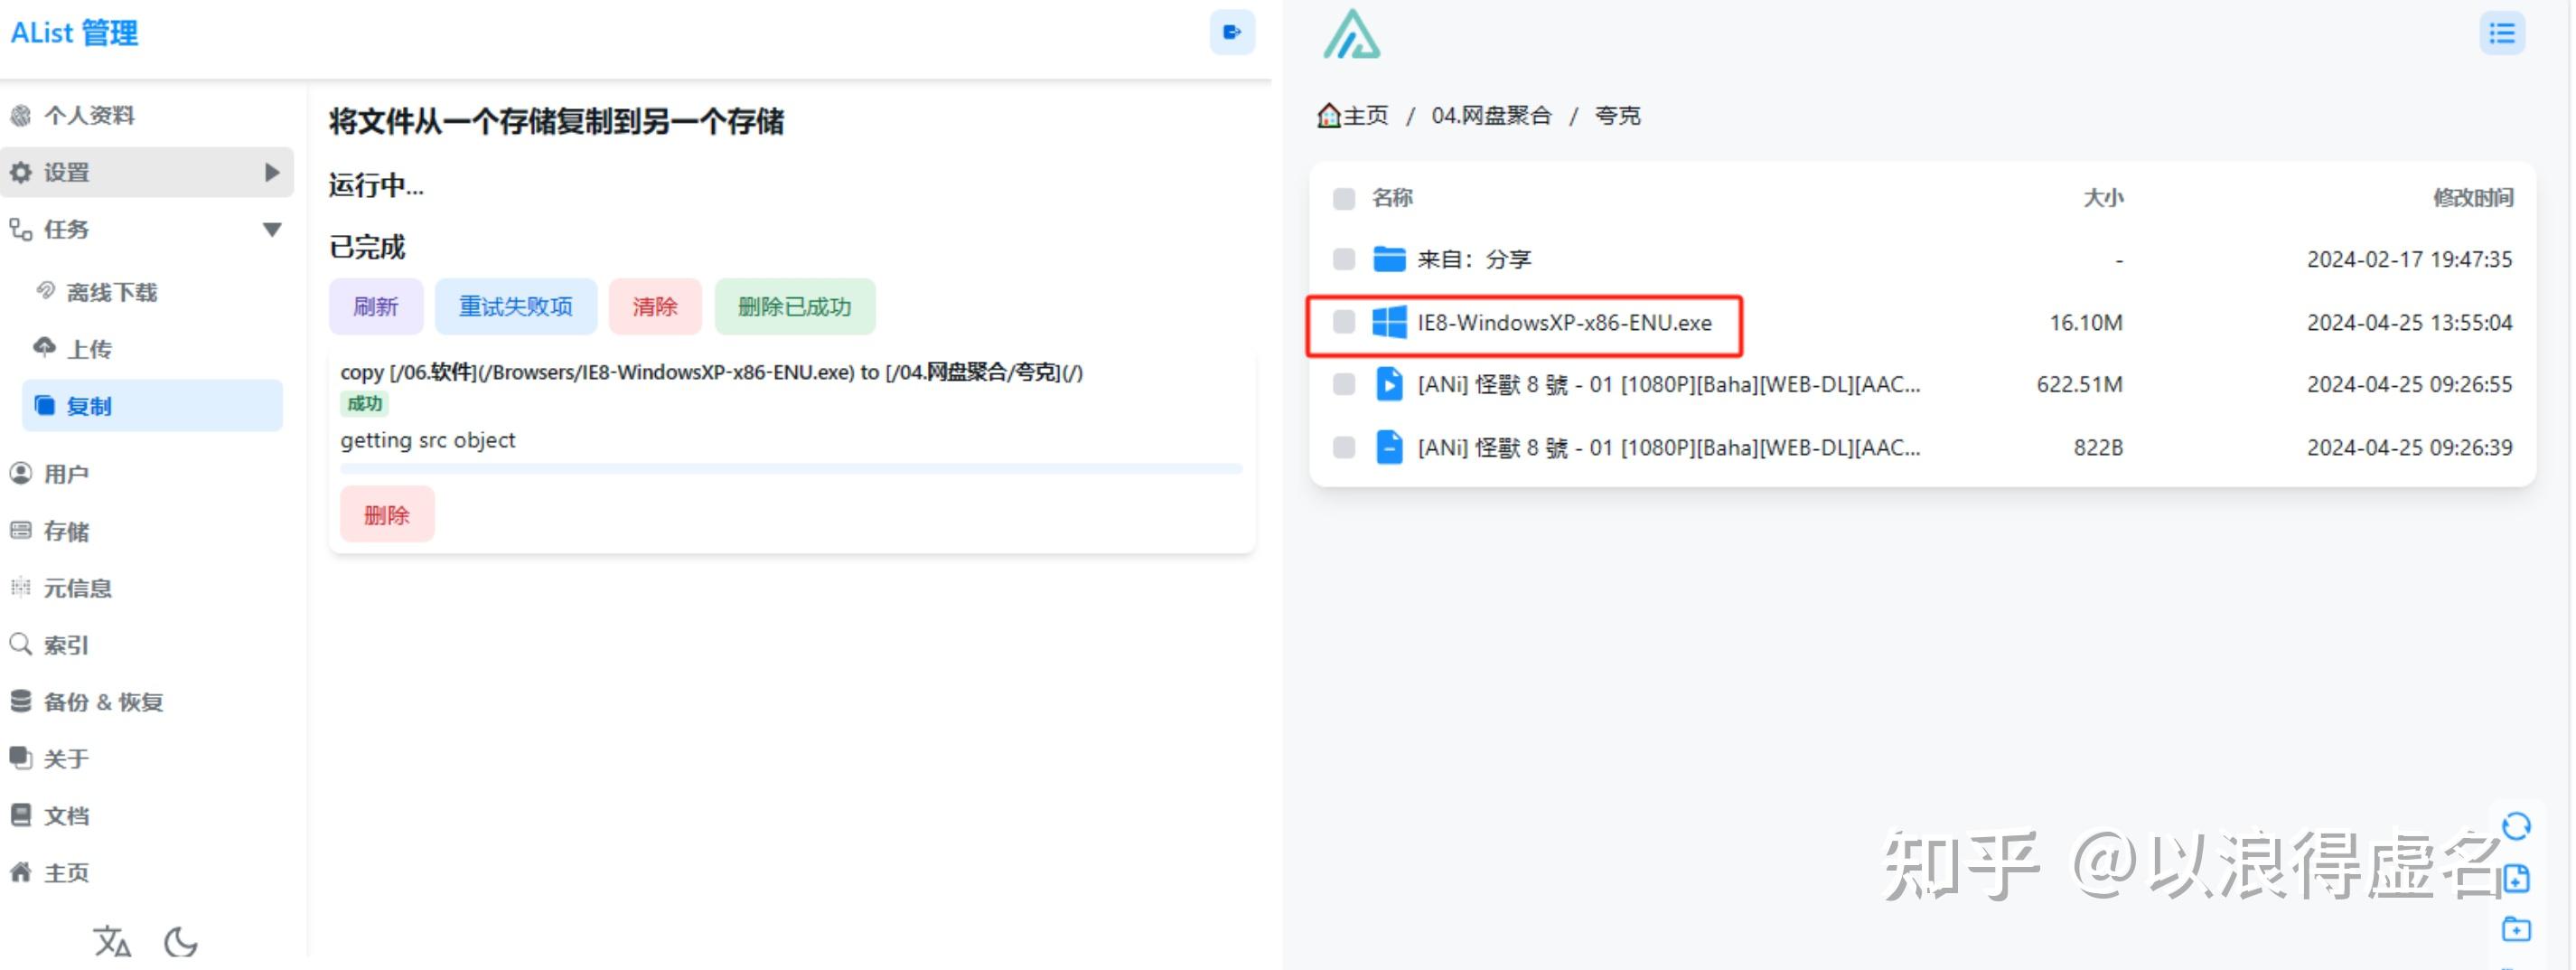Screen dimensions: 2576x970
Task: Open 离线下载 offline download section
Action: click(110, 291)
